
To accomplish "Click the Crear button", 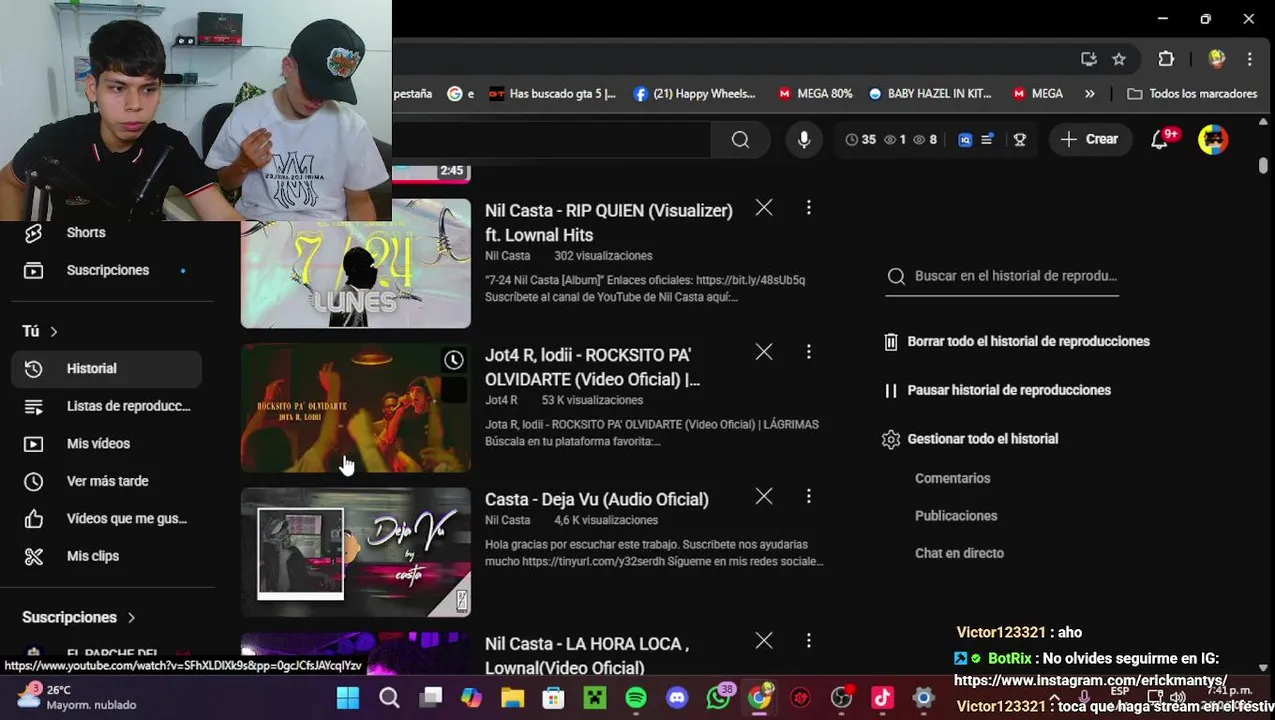I will click(x=1089, y=140).
